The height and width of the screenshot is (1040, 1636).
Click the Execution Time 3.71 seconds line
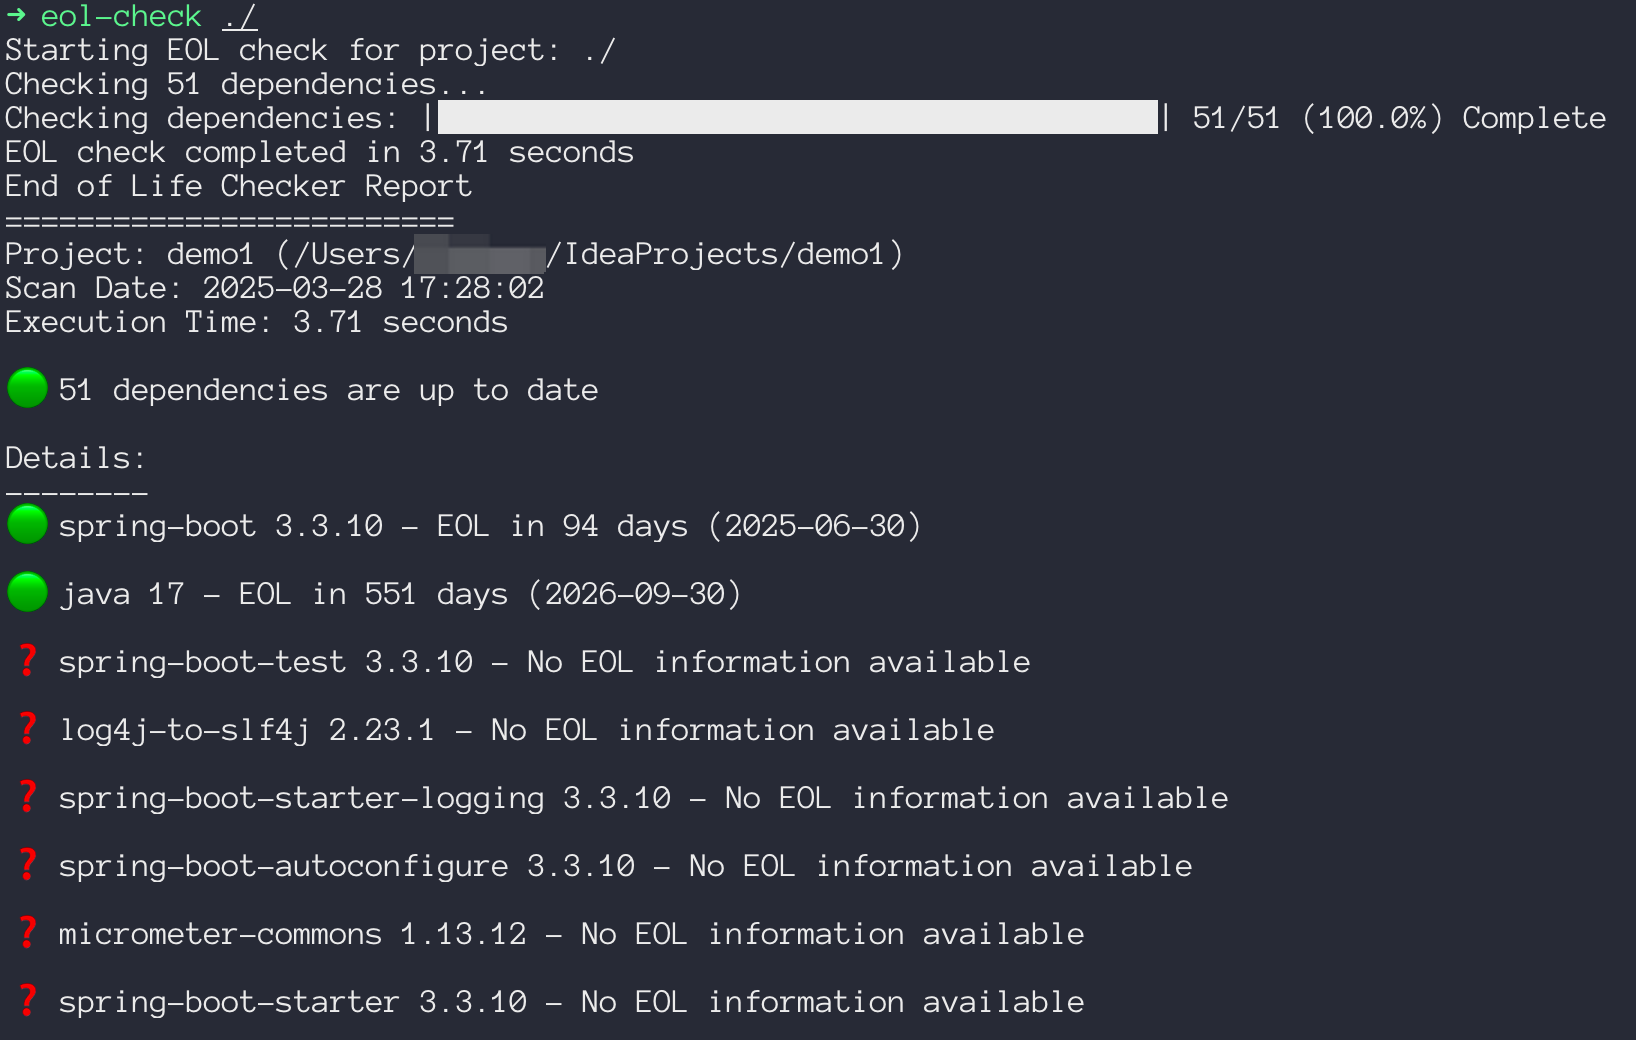coord(256,322)
